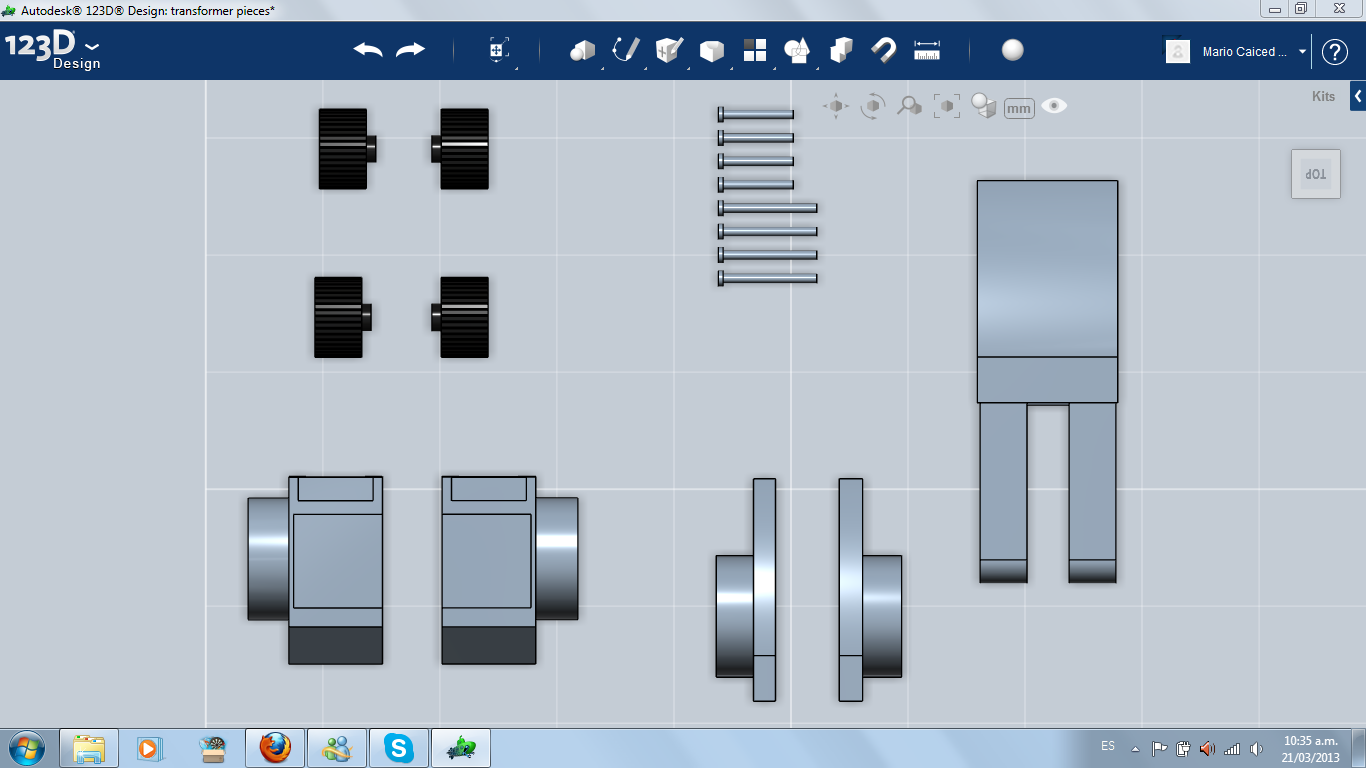Open the Windows Start menu
This screenshot has width=1366, height=768.
27,747
